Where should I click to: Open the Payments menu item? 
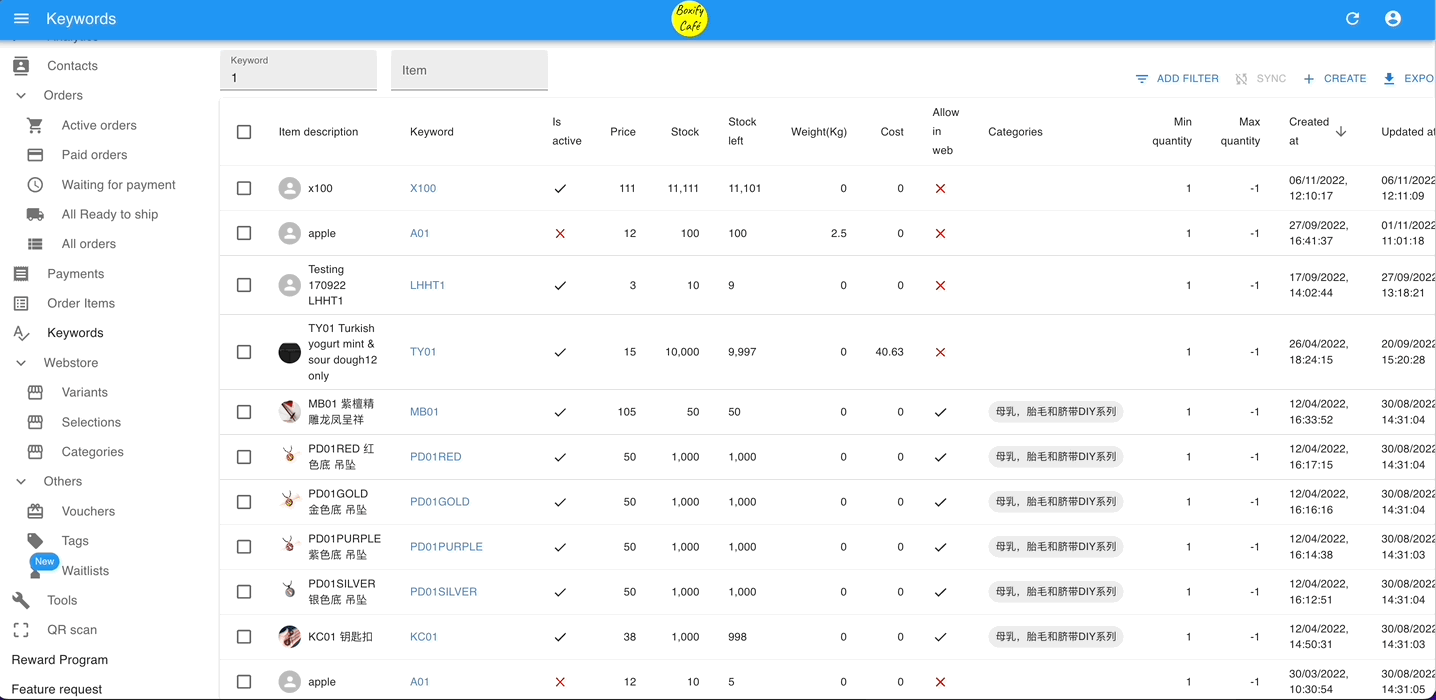[x=22, y=273]
